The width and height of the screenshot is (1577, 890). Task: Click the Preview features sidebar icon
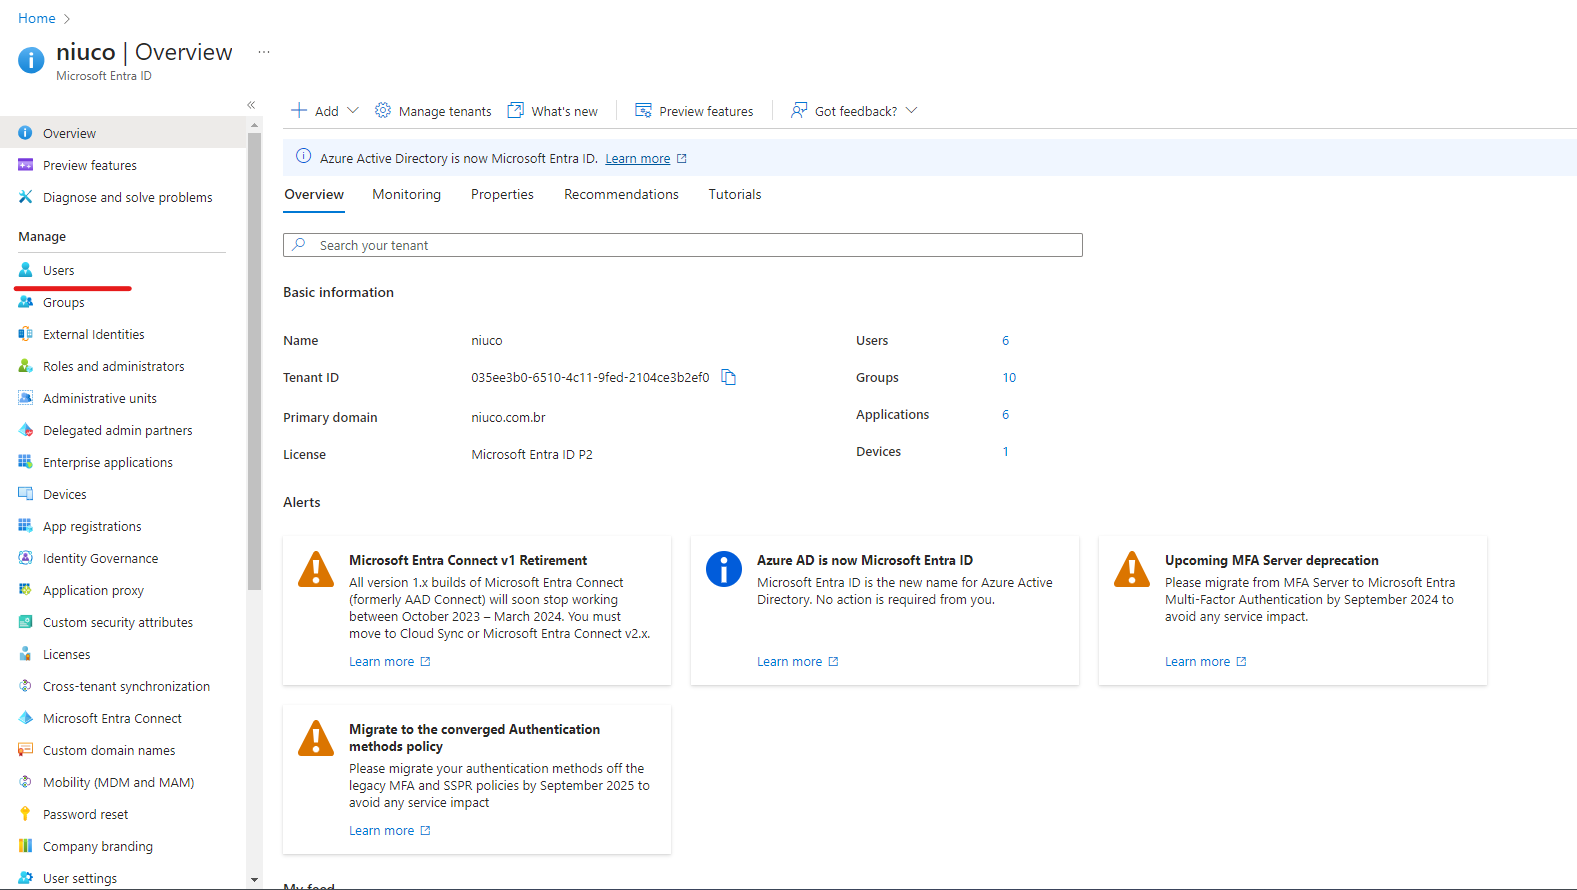point(26,165)
